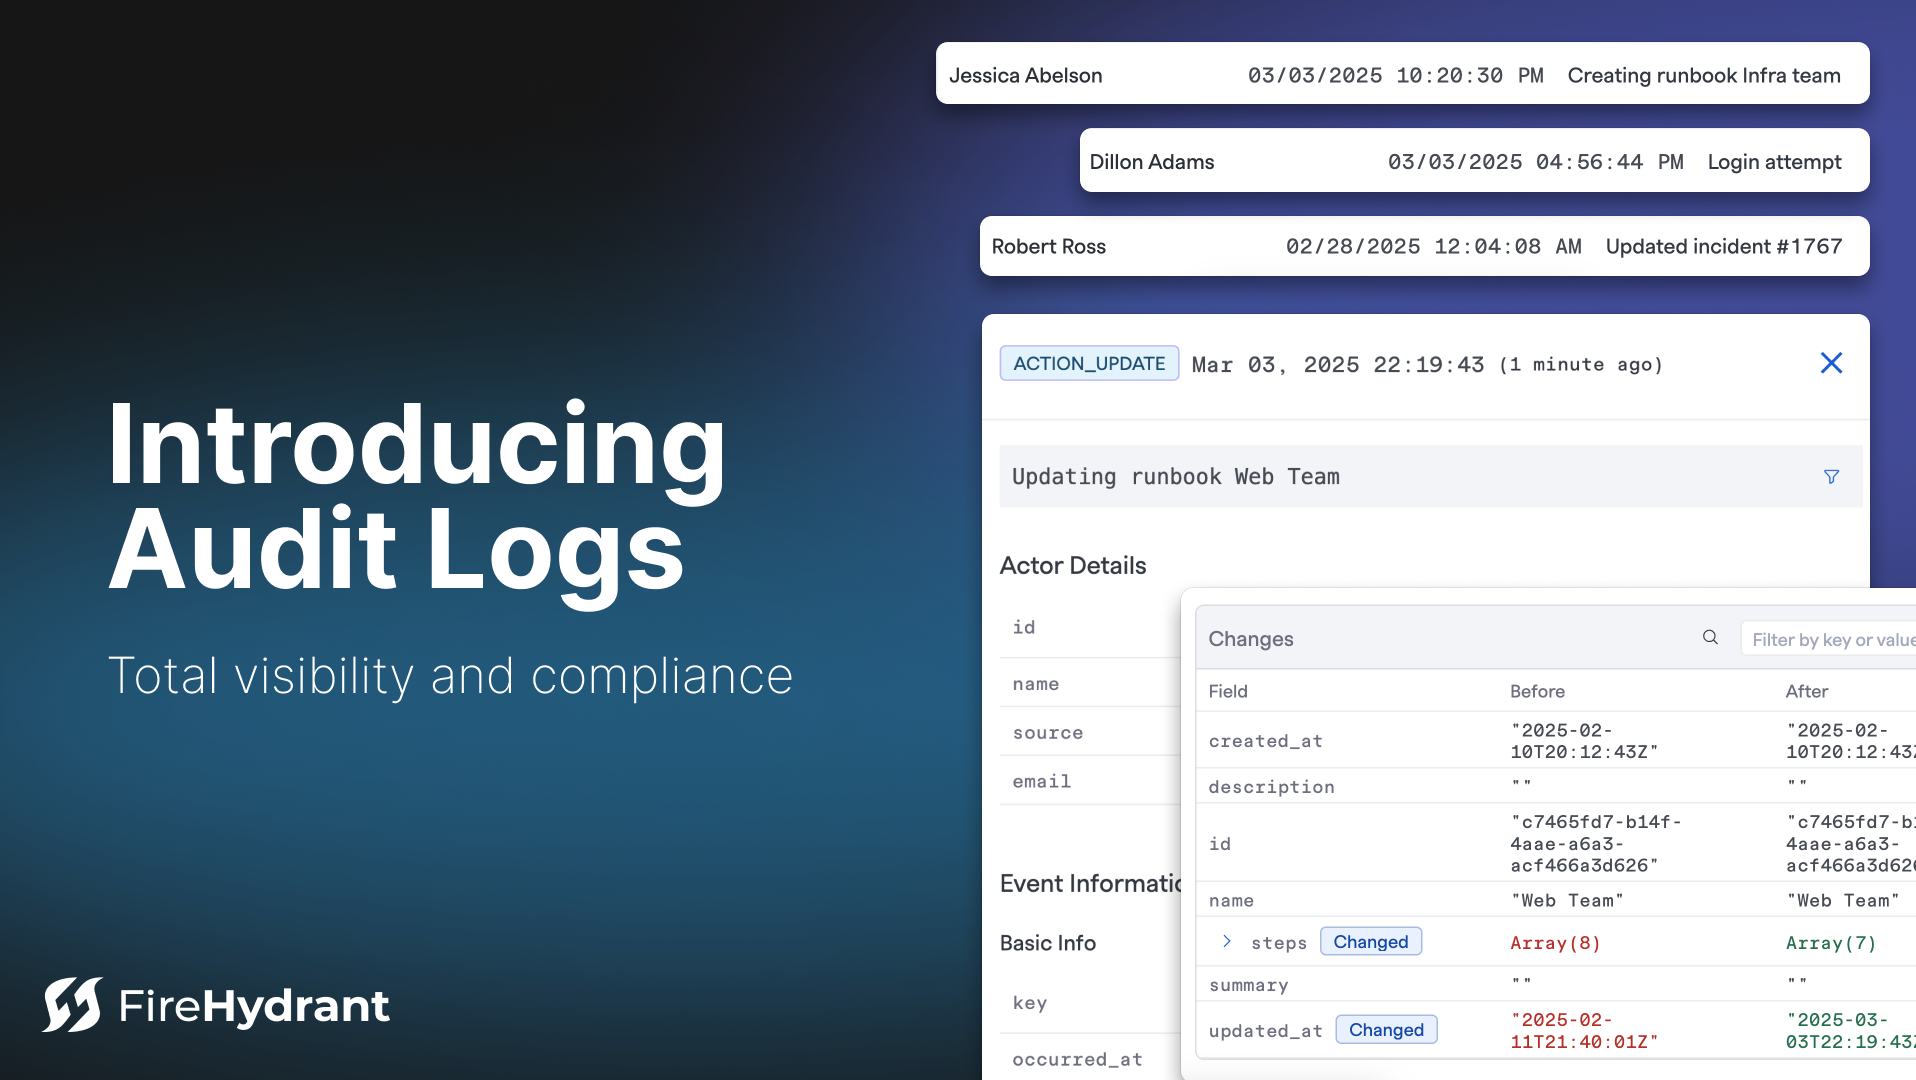Click the FireHydrant wordmark text
This screenshot has height=1080, width=1916.
click(x=254, y=1005)
